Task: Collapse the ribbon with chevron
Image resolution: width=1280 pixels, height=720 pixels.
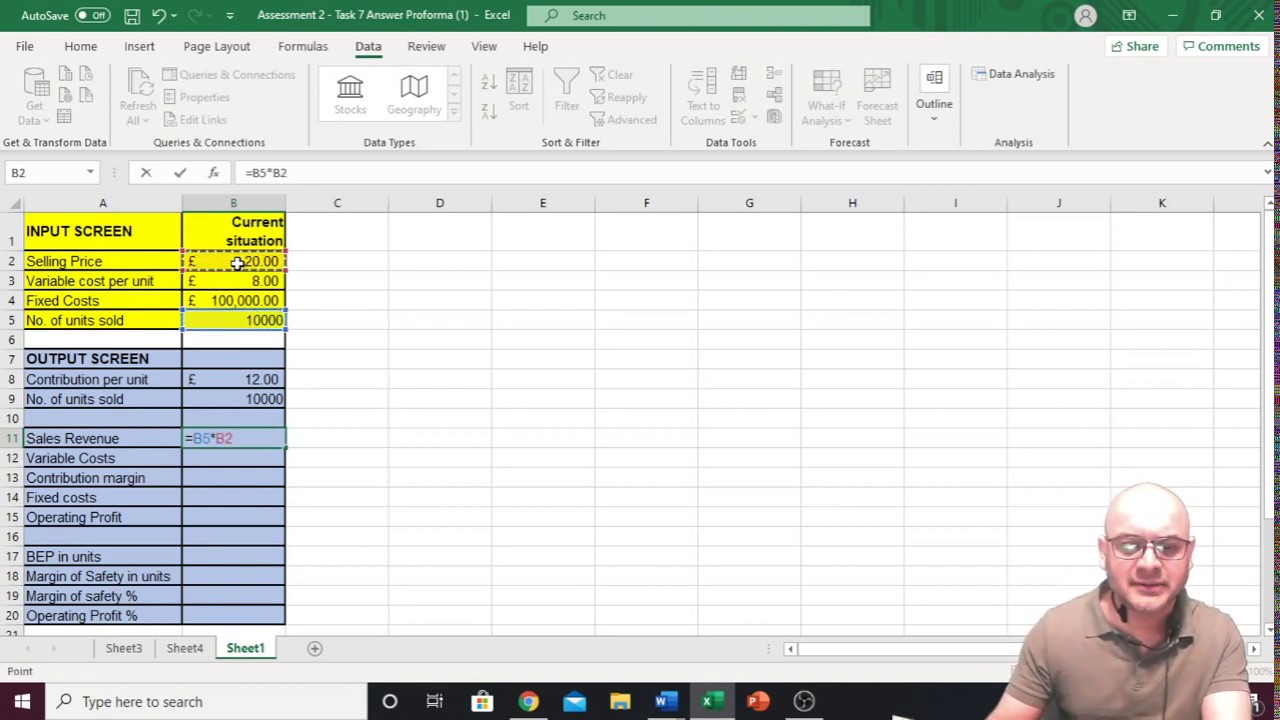Action: point(1268,144)
